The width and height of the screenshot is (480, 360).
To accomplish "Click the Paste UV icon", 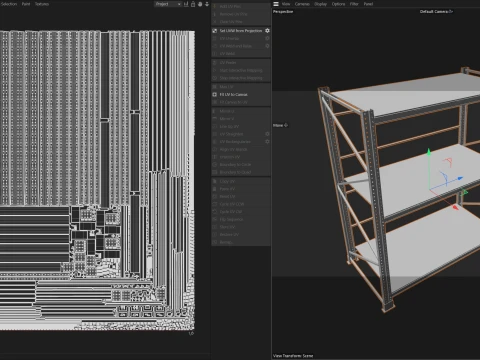I will [215, 189].
